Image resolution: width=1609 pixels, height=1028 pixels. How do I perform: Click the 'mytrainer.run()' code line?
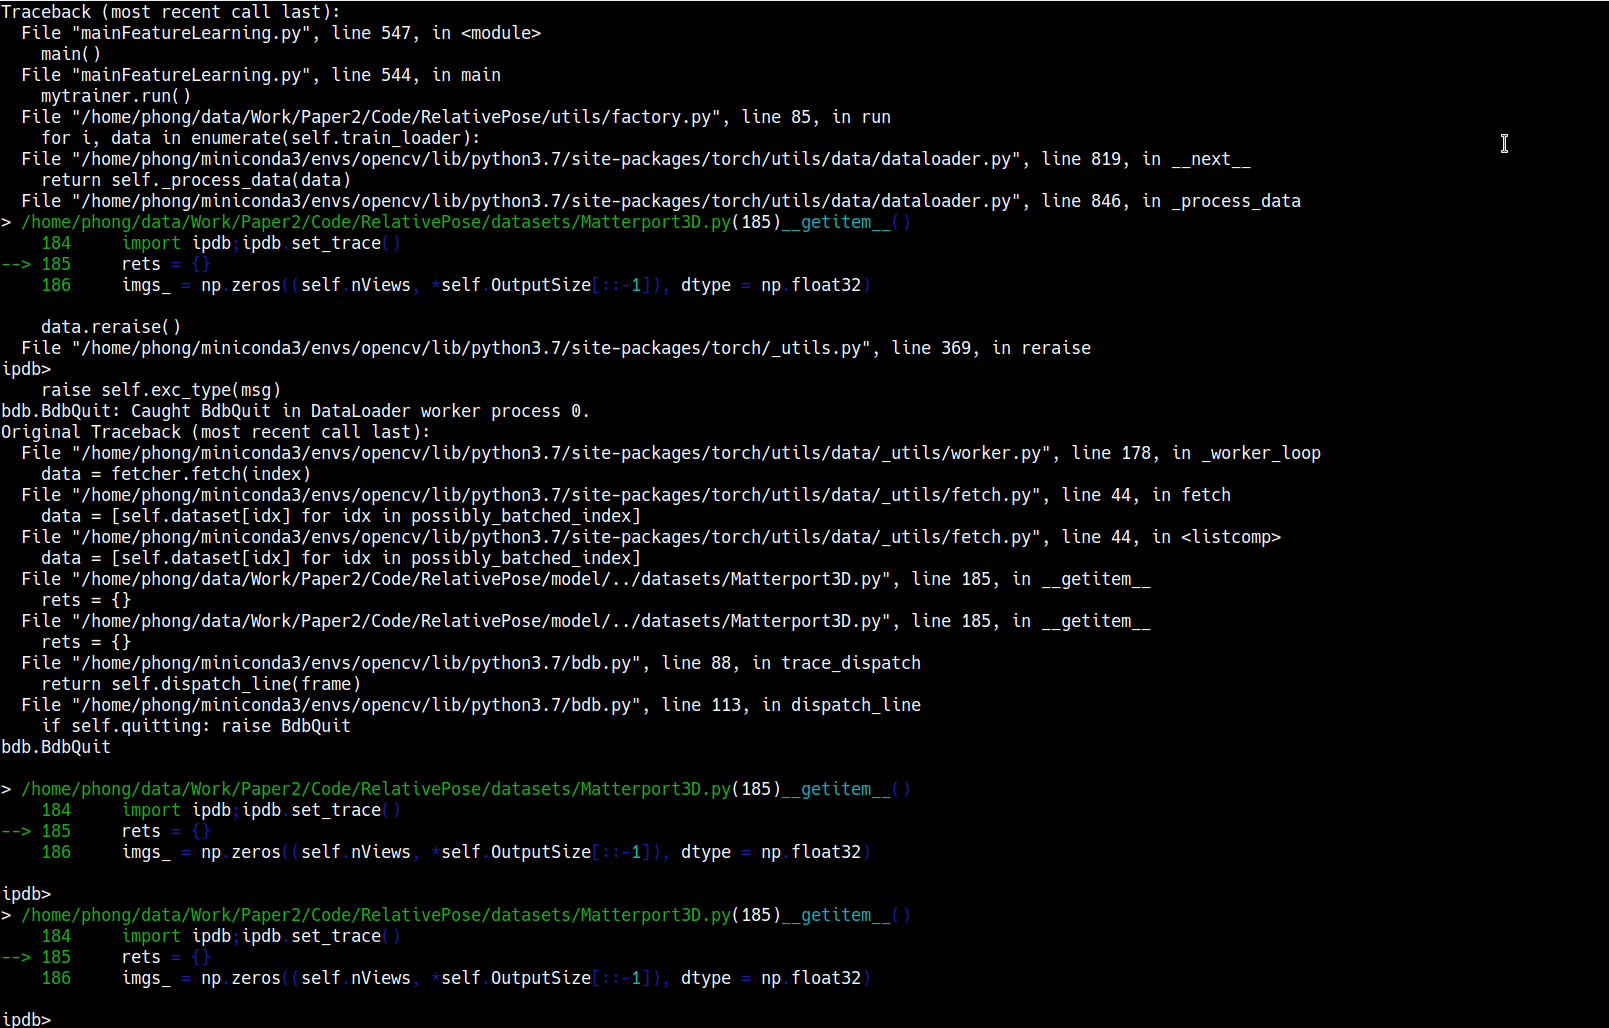(116, 96)
